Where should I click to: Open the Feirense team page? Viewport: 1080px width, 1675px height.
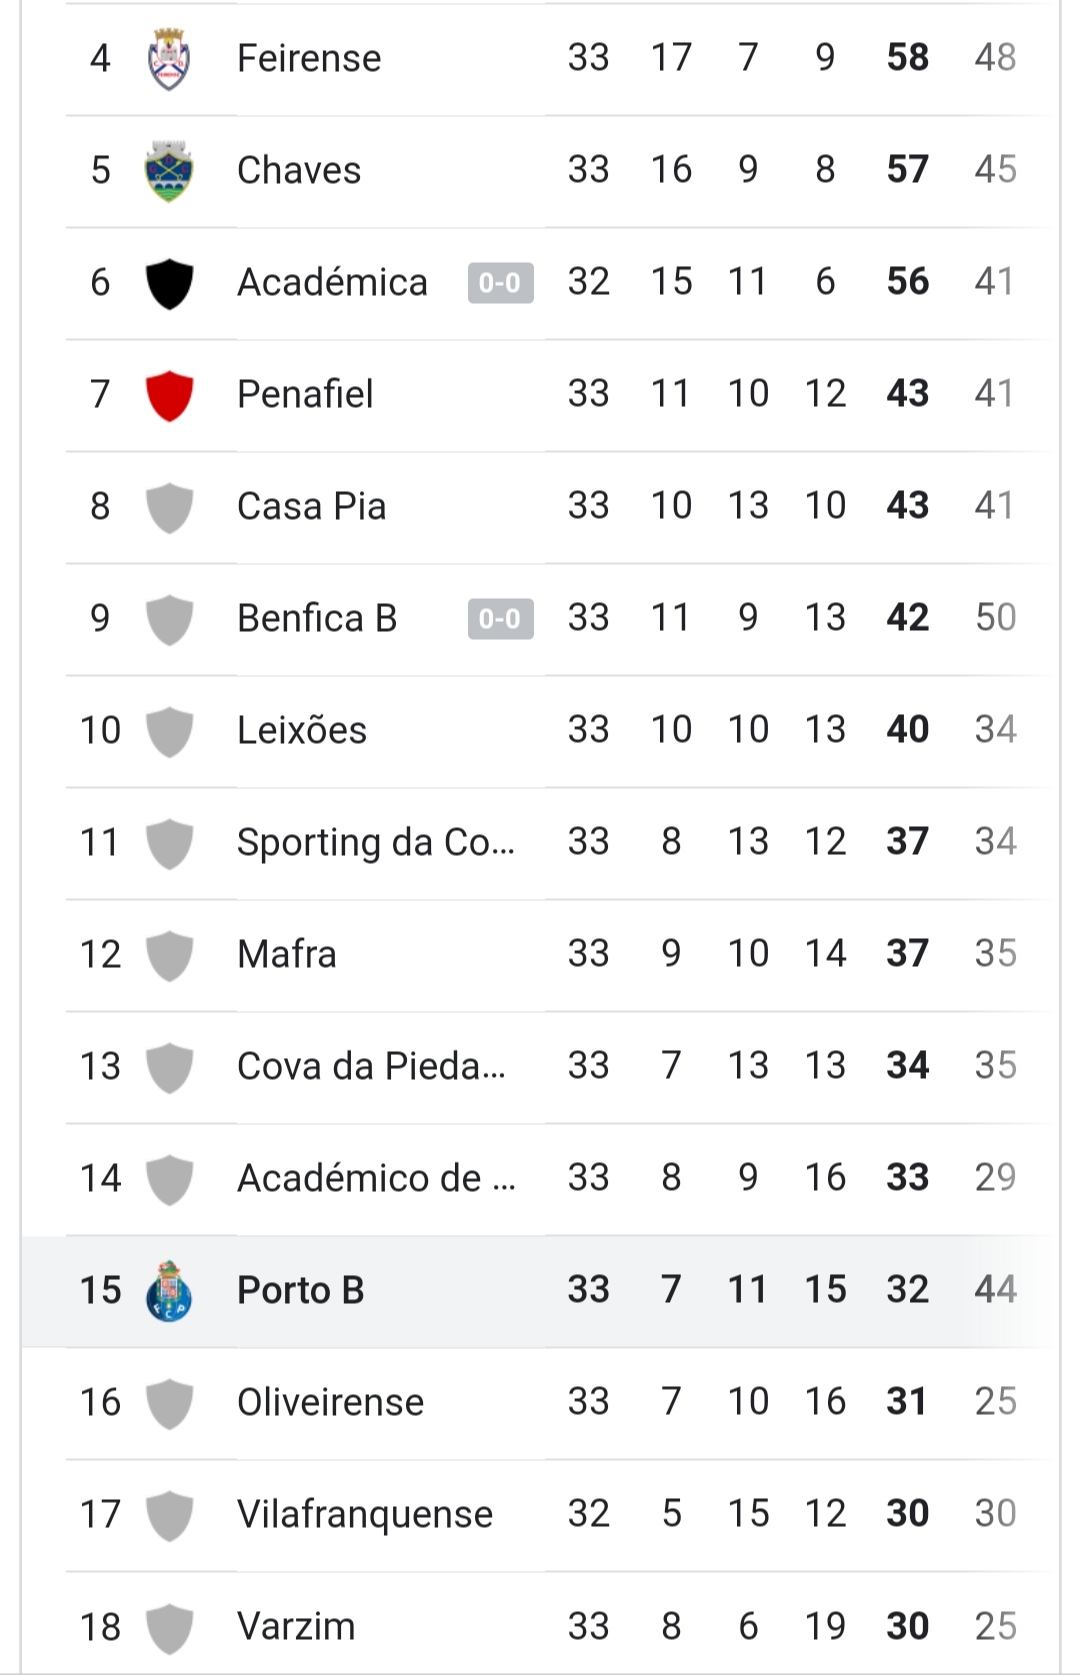pyautogui.click(x=309, y=58)
